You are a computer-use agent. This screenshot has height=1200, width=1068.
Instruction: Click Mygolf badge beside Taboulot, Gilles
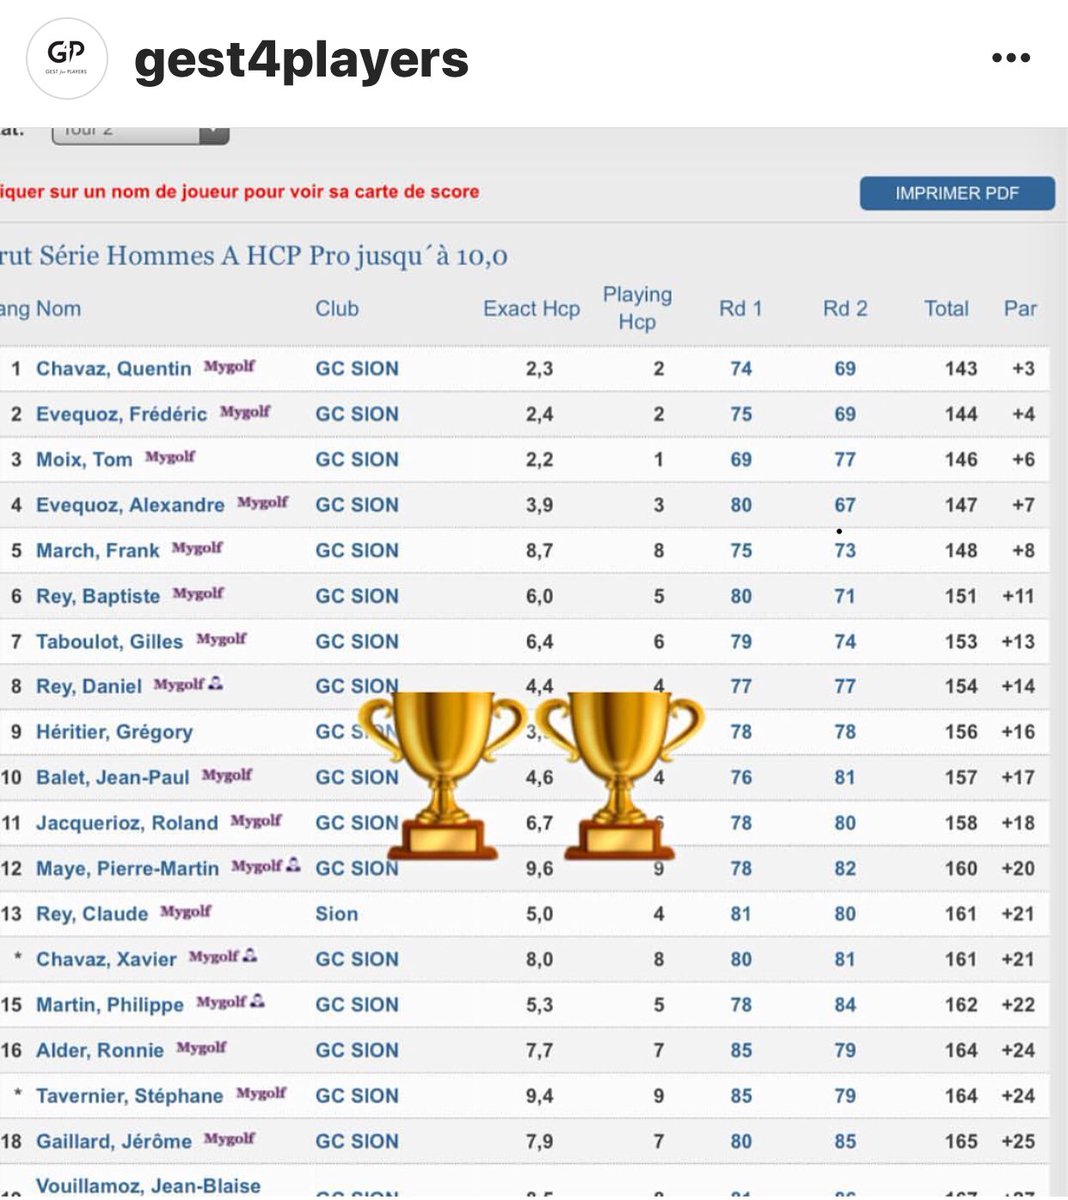[221, 639]
